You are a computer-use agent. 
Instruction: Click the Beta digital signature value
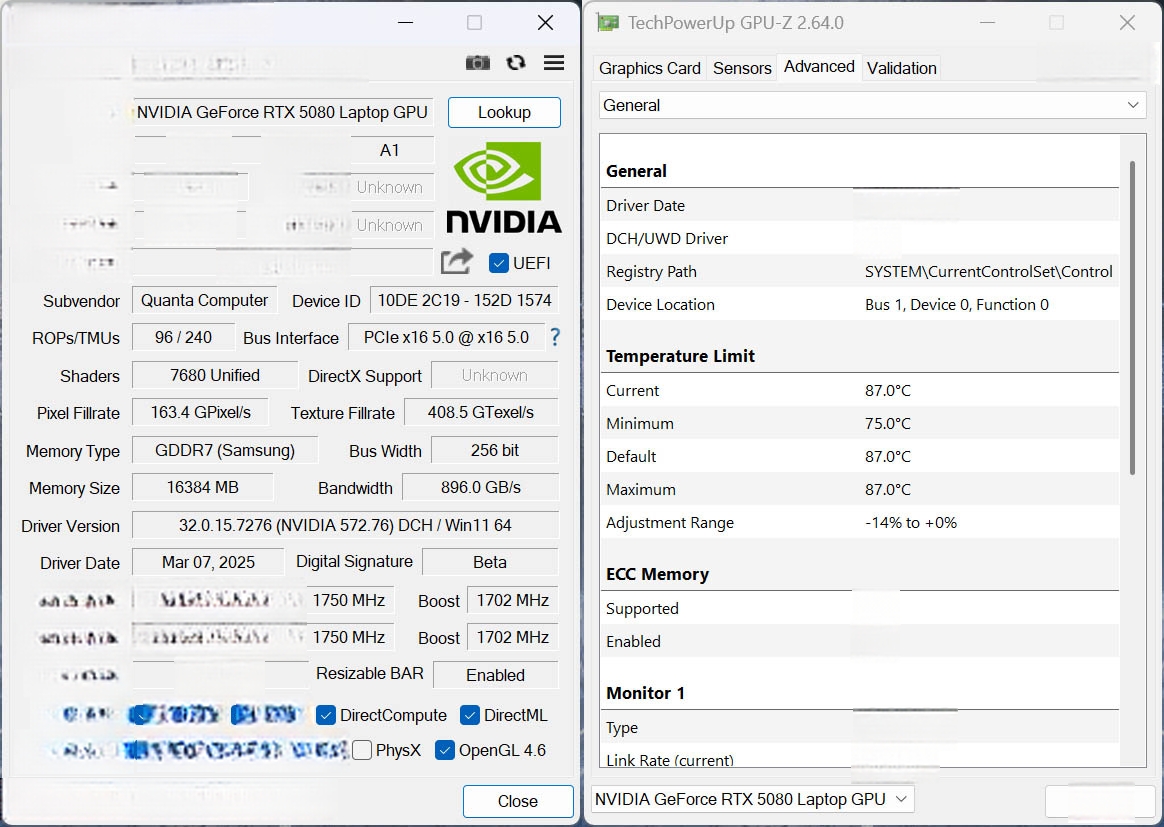click(x=490, y=562)
